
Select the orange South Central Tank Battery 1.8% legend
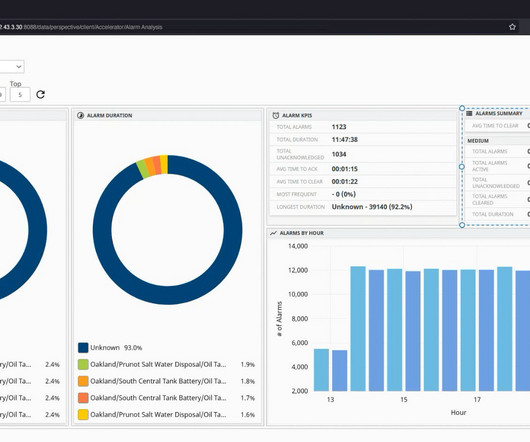[166, 381]
